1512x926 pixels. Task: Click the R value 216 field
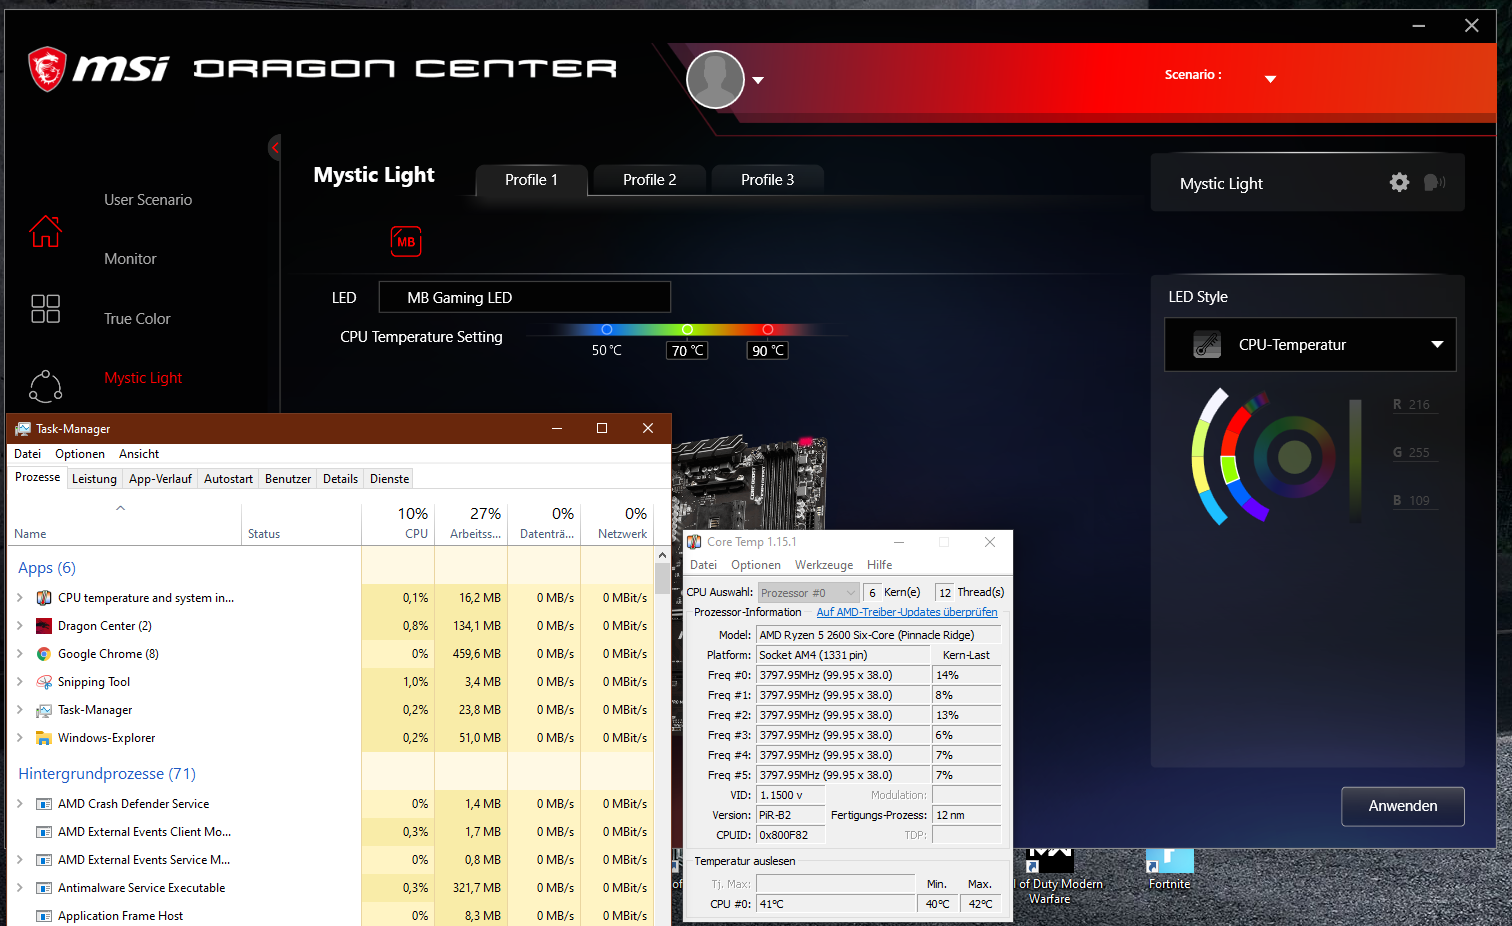tap(1415, 405)
